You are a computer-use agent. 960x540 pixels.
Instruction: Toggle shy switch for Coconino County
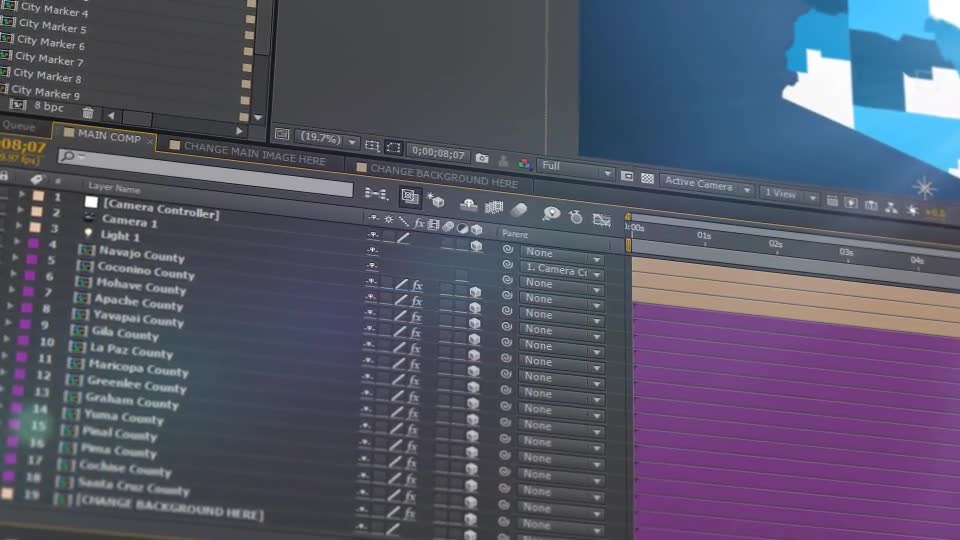coord(371,297)
